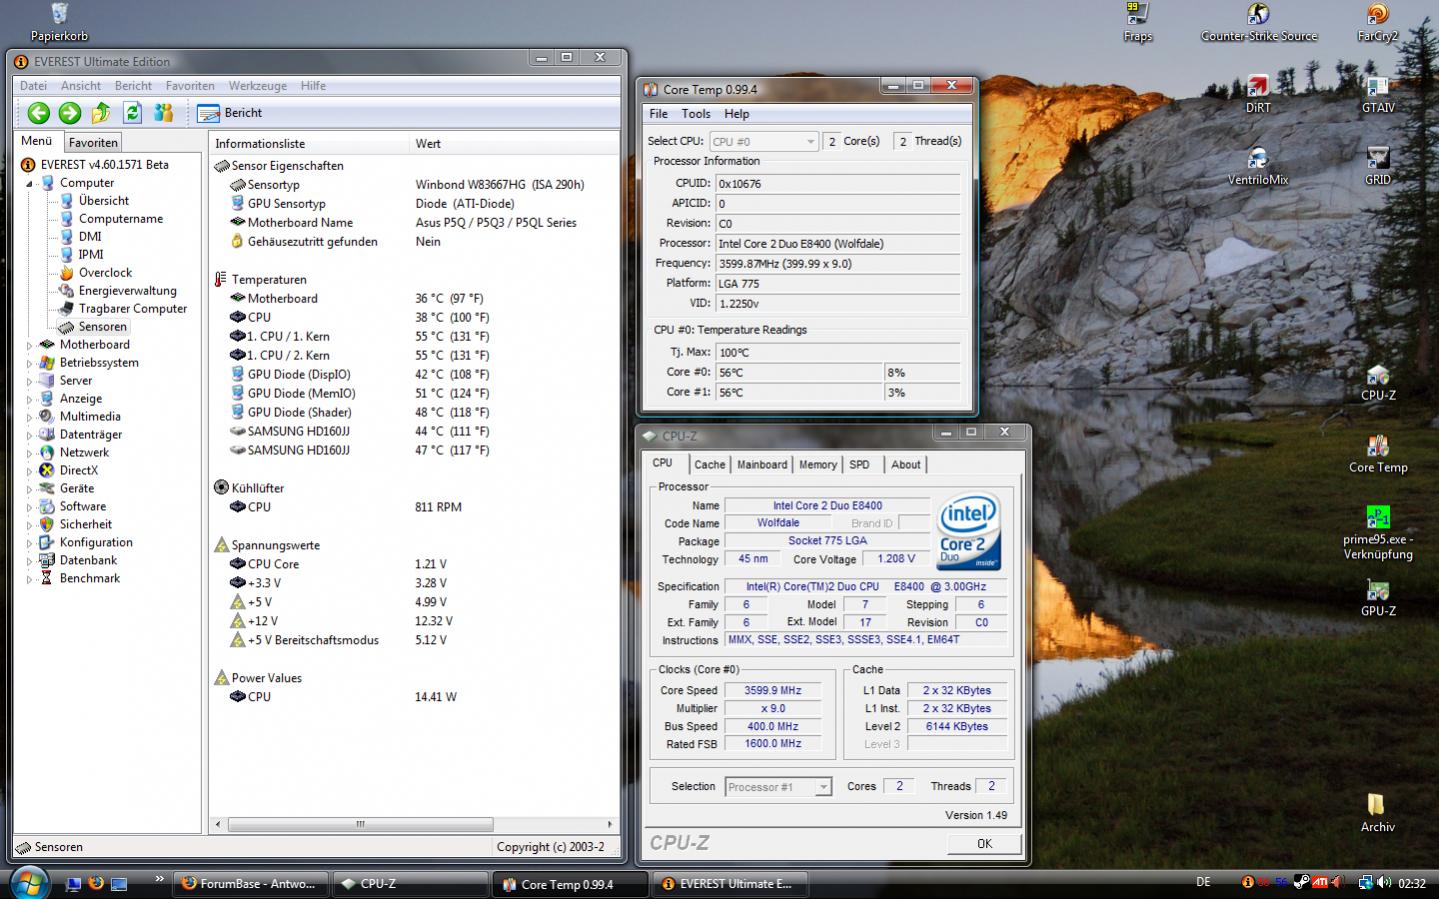This screenshot has width=1439, height=899.
Task: Expand the Server tree node
Action: pyautogui.click(x=29, y=381)
